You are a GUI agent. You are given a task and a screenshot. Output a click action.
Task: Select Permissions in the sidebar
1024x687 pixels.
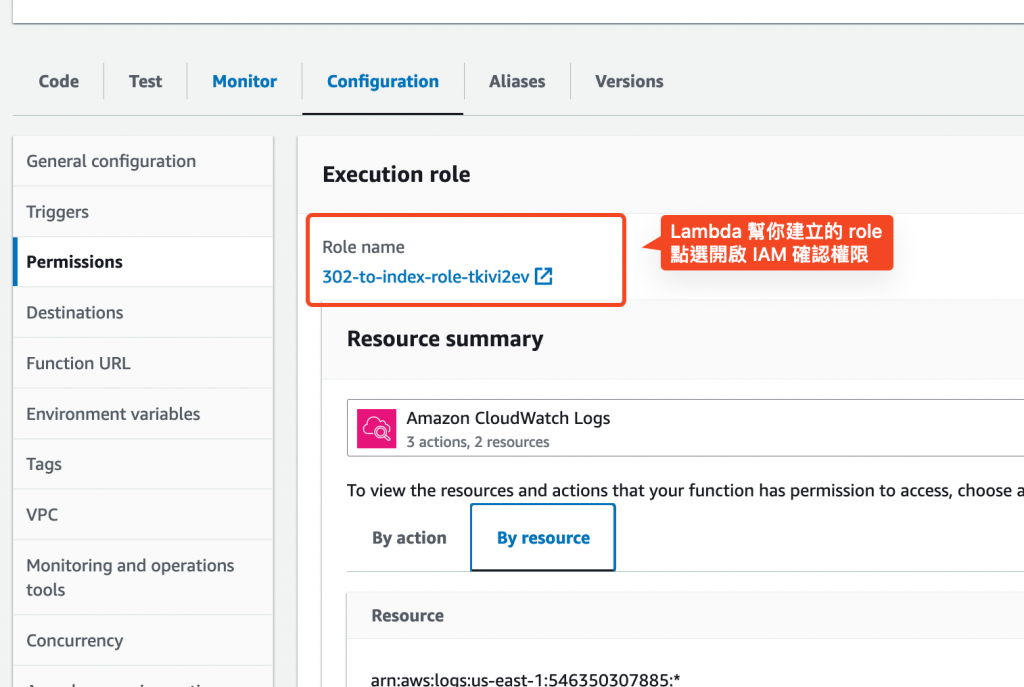75,262
